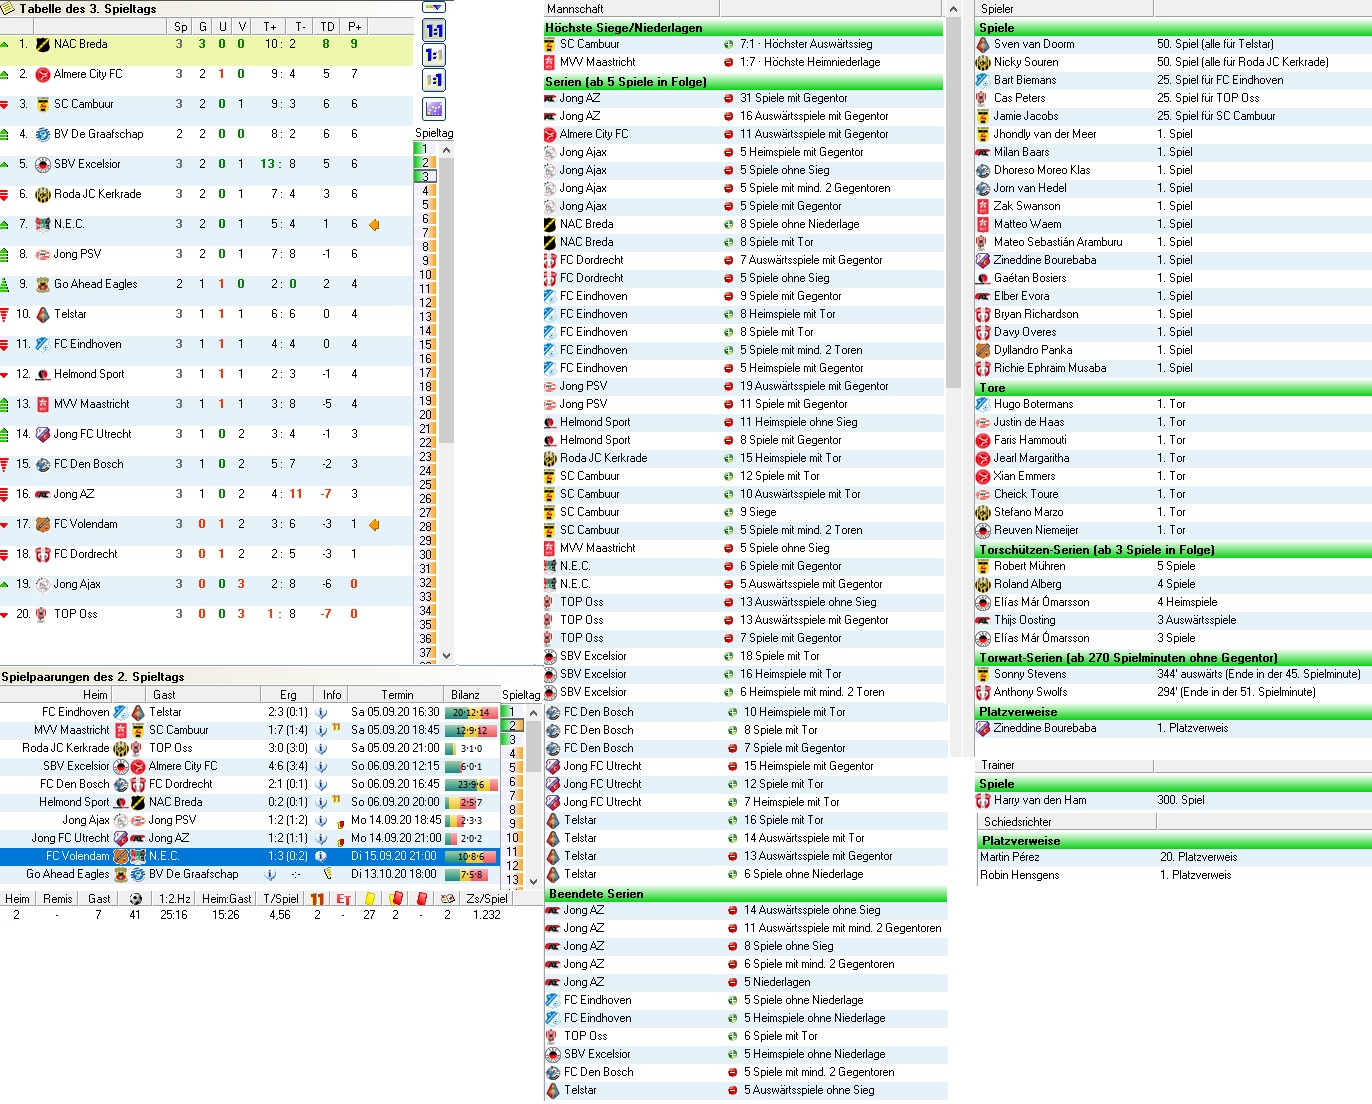This screenshot has width=1372, height=1104.
Task: Show the away table using the bottom 1:1 button
Action: pos(434,81)
